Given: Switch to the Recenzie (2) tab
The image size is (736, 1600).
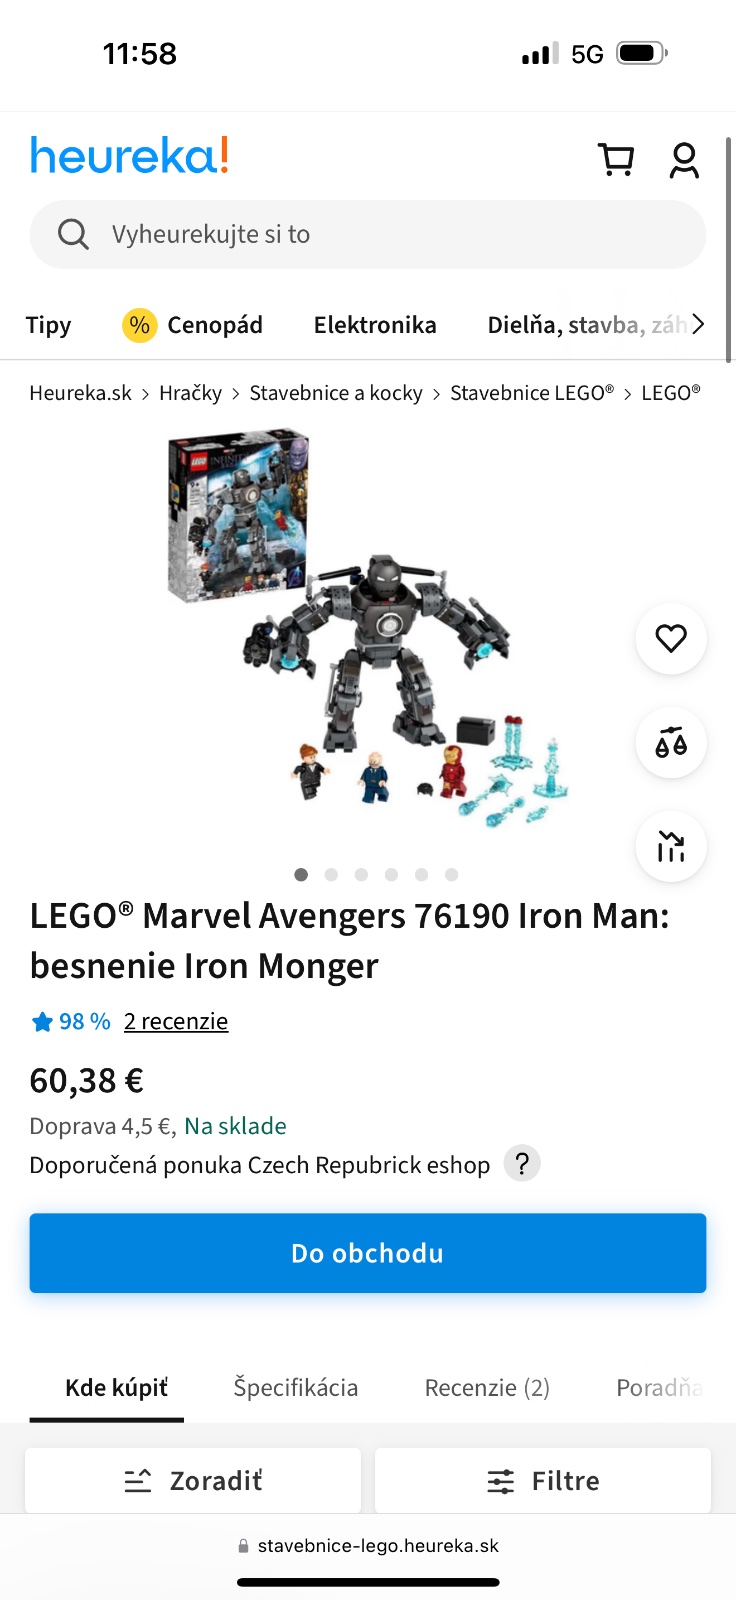Looking at the screenshot, I should (487, 1388).
